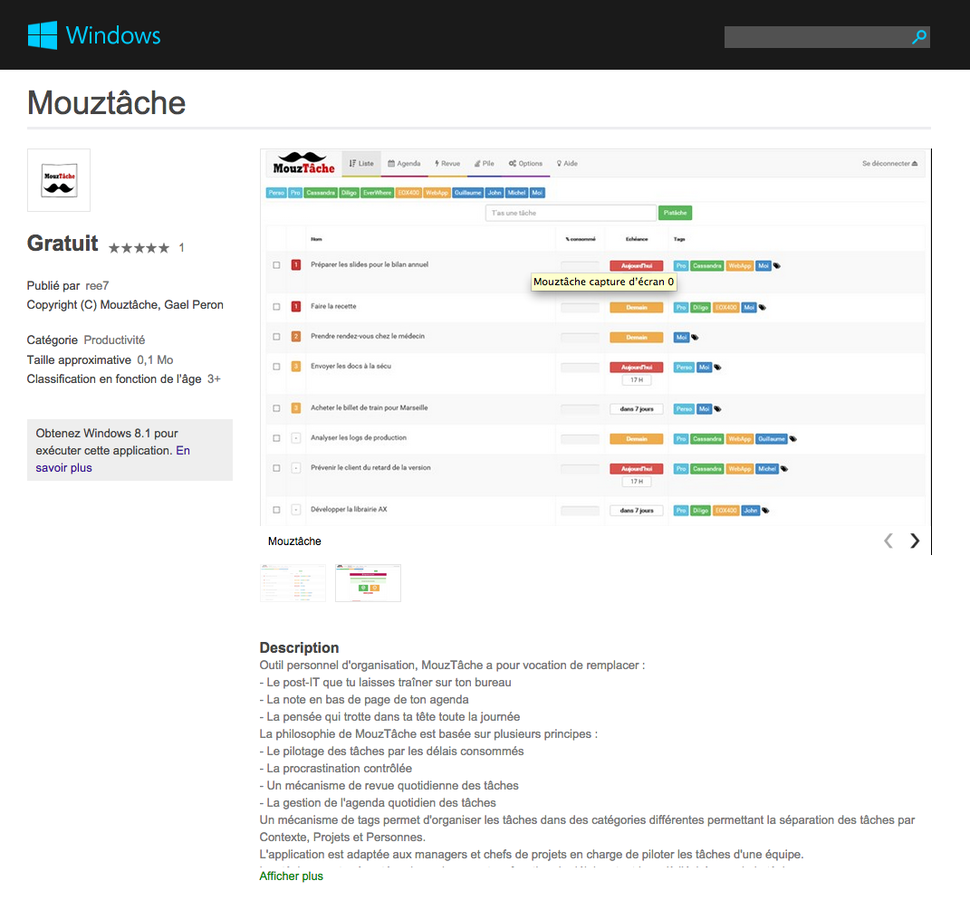Click red priority 1 icon for 'Faire la recette'

[296, 306]
